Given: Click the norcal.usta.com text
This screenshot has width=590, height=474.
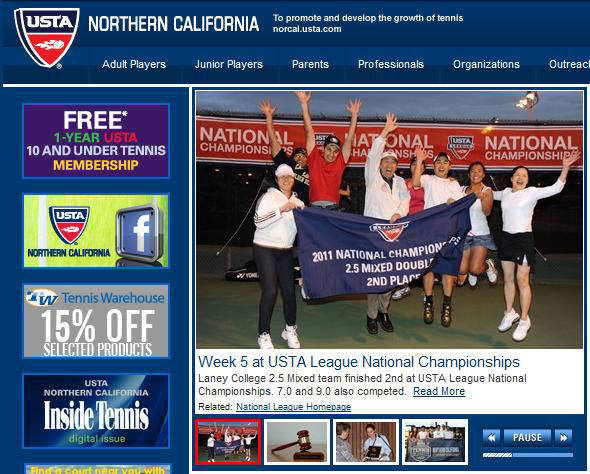Looking at the screenshot, I should tap(307, 29).
